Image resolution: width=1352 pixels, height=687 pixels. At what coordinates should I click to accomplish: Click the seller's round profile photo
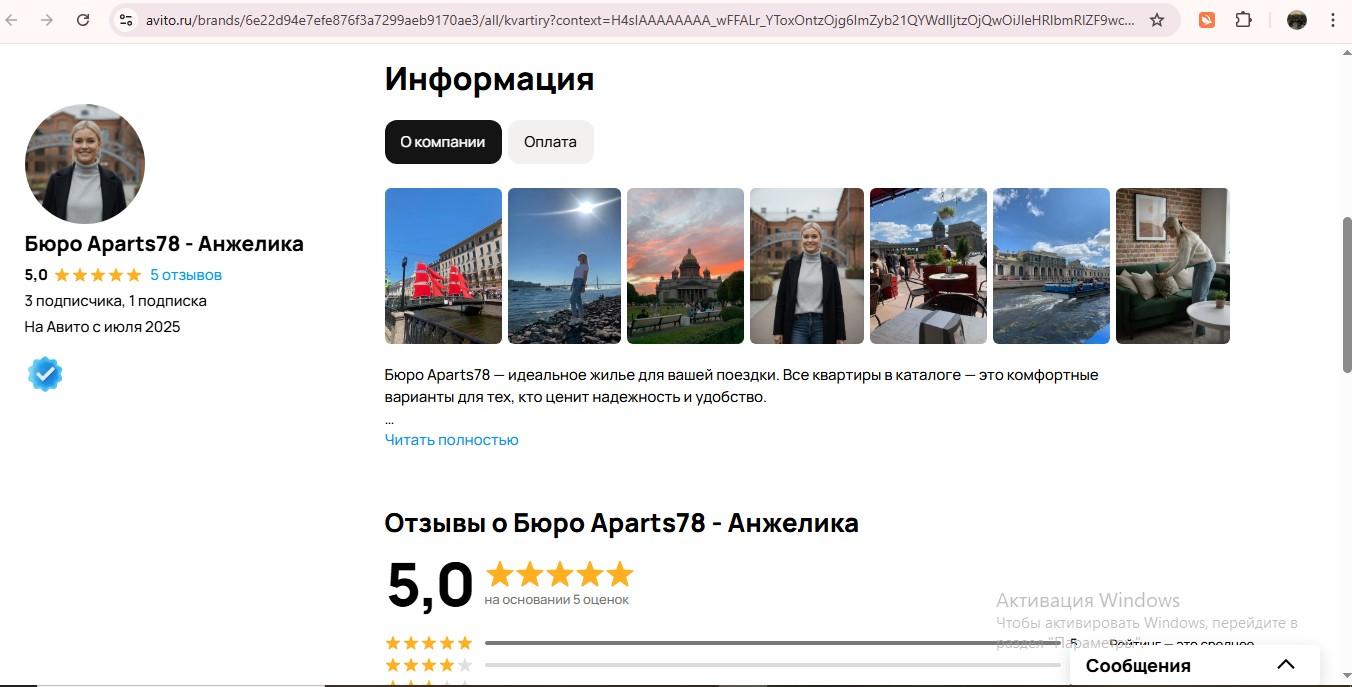click(85, 164)
